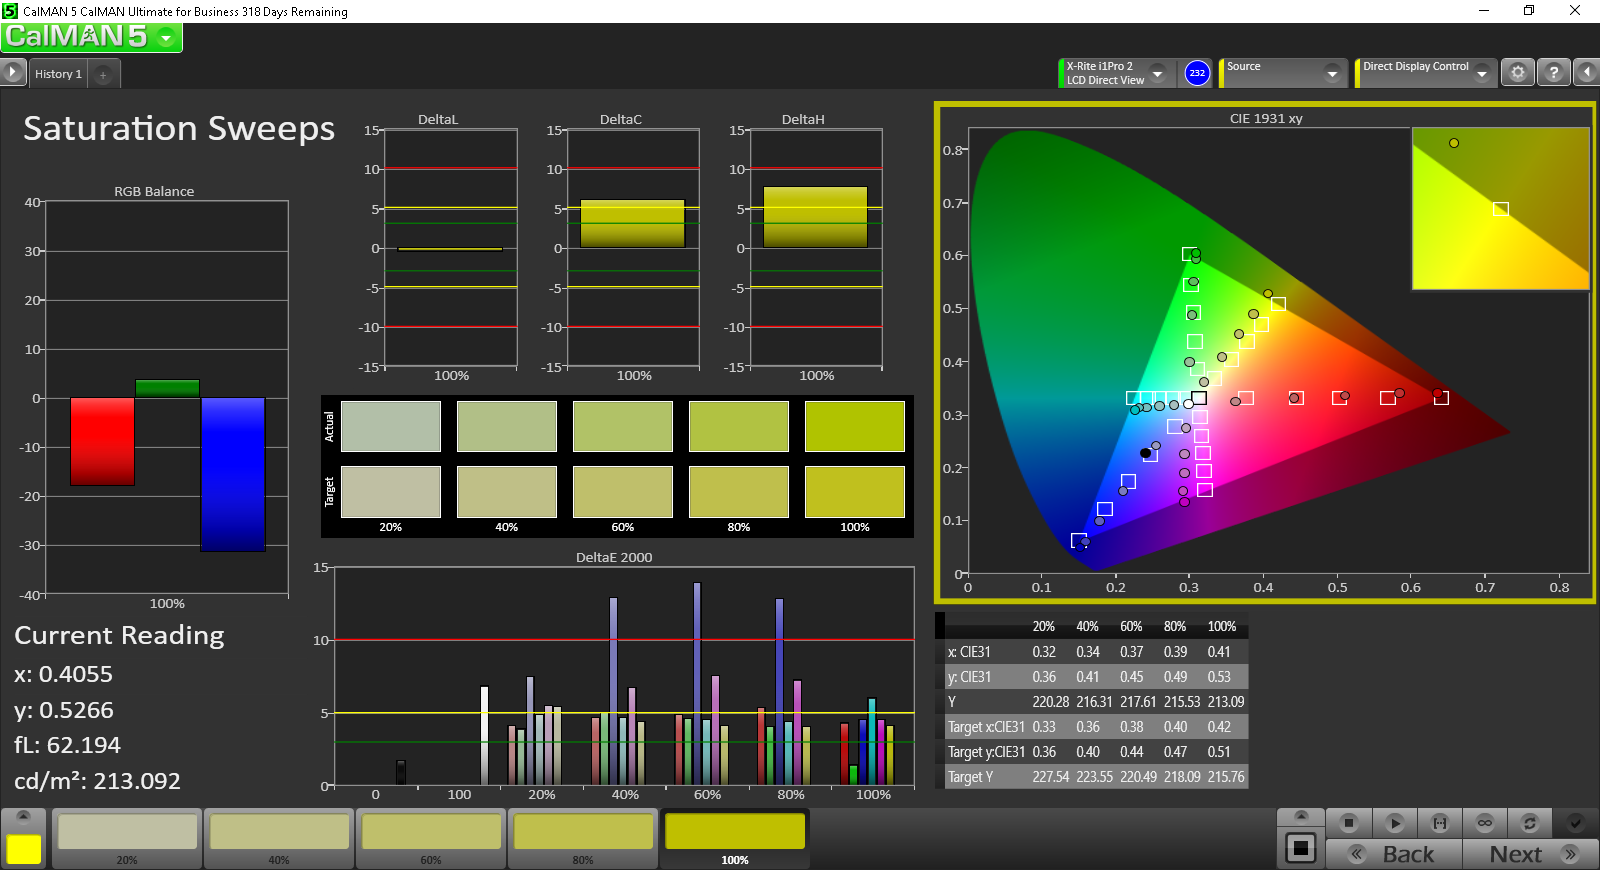The image size is (1600, 870).
Task: Click the read single bracket icon
Action: 1440,823
